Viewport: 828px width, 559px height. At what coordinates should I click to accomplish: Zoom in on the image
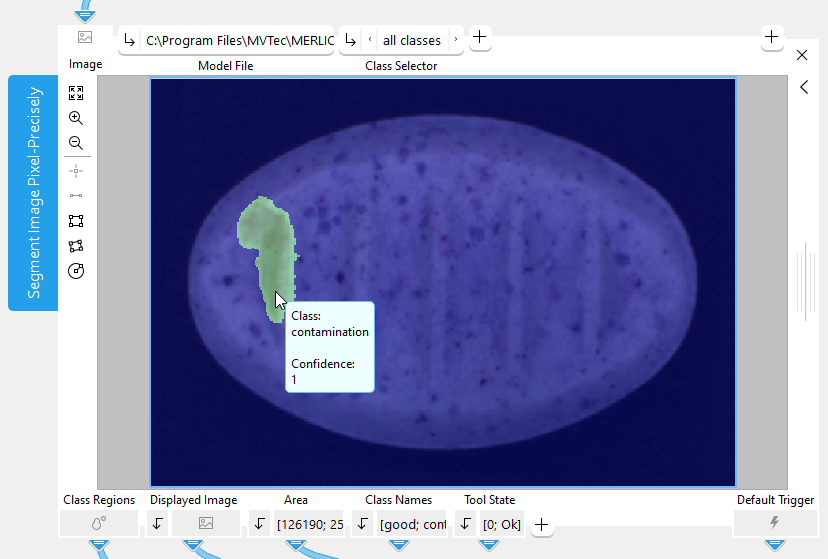(76, 118)
